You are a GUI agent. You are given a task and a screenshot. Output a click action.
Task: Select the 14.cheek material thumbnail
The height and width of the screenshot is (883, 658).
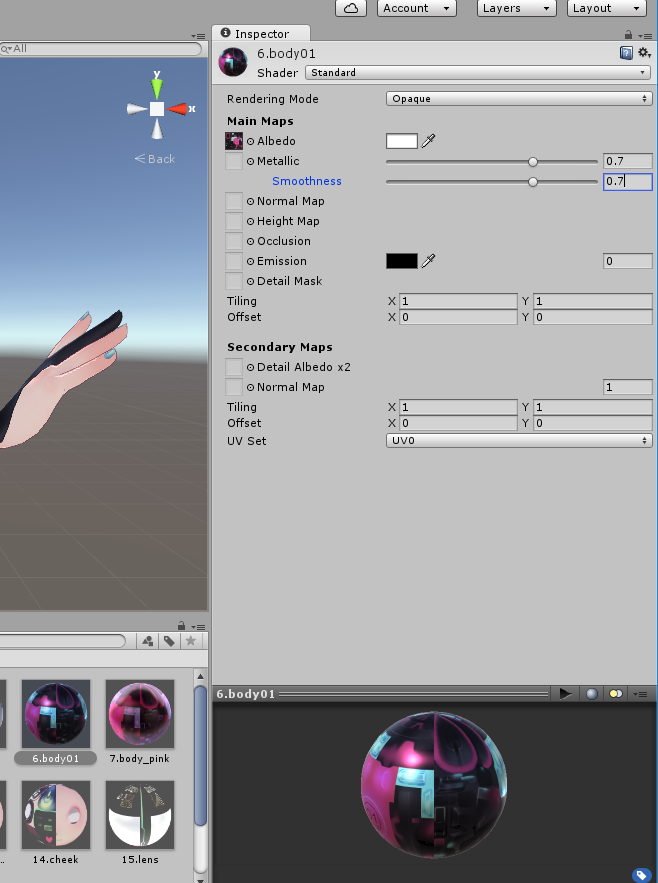pyautogui.click(x=55, y=815)
